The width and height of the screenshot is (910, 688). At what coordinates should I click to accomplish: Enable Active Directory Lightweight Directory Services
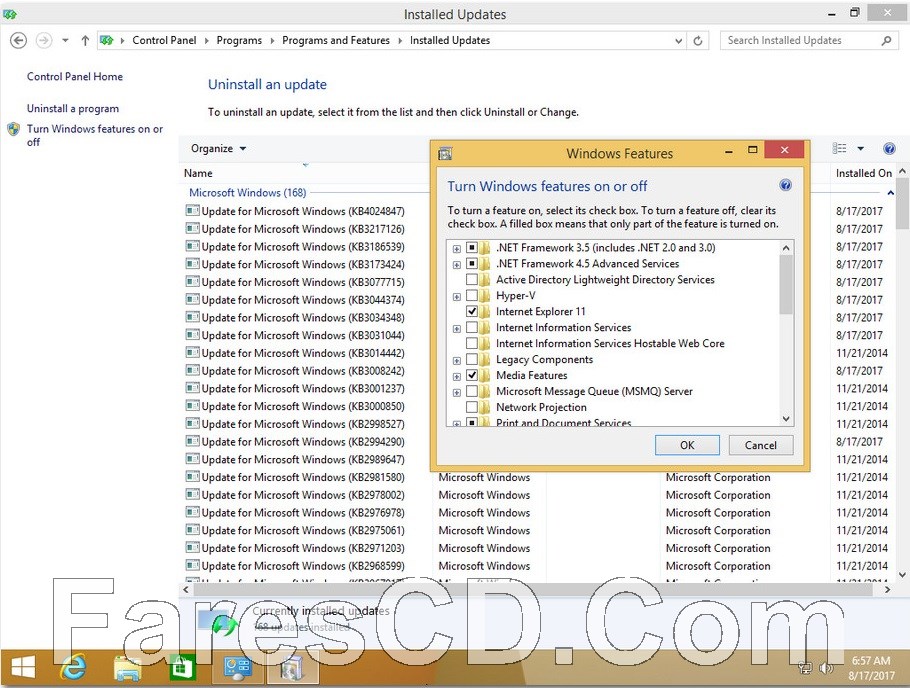(472, 280)
